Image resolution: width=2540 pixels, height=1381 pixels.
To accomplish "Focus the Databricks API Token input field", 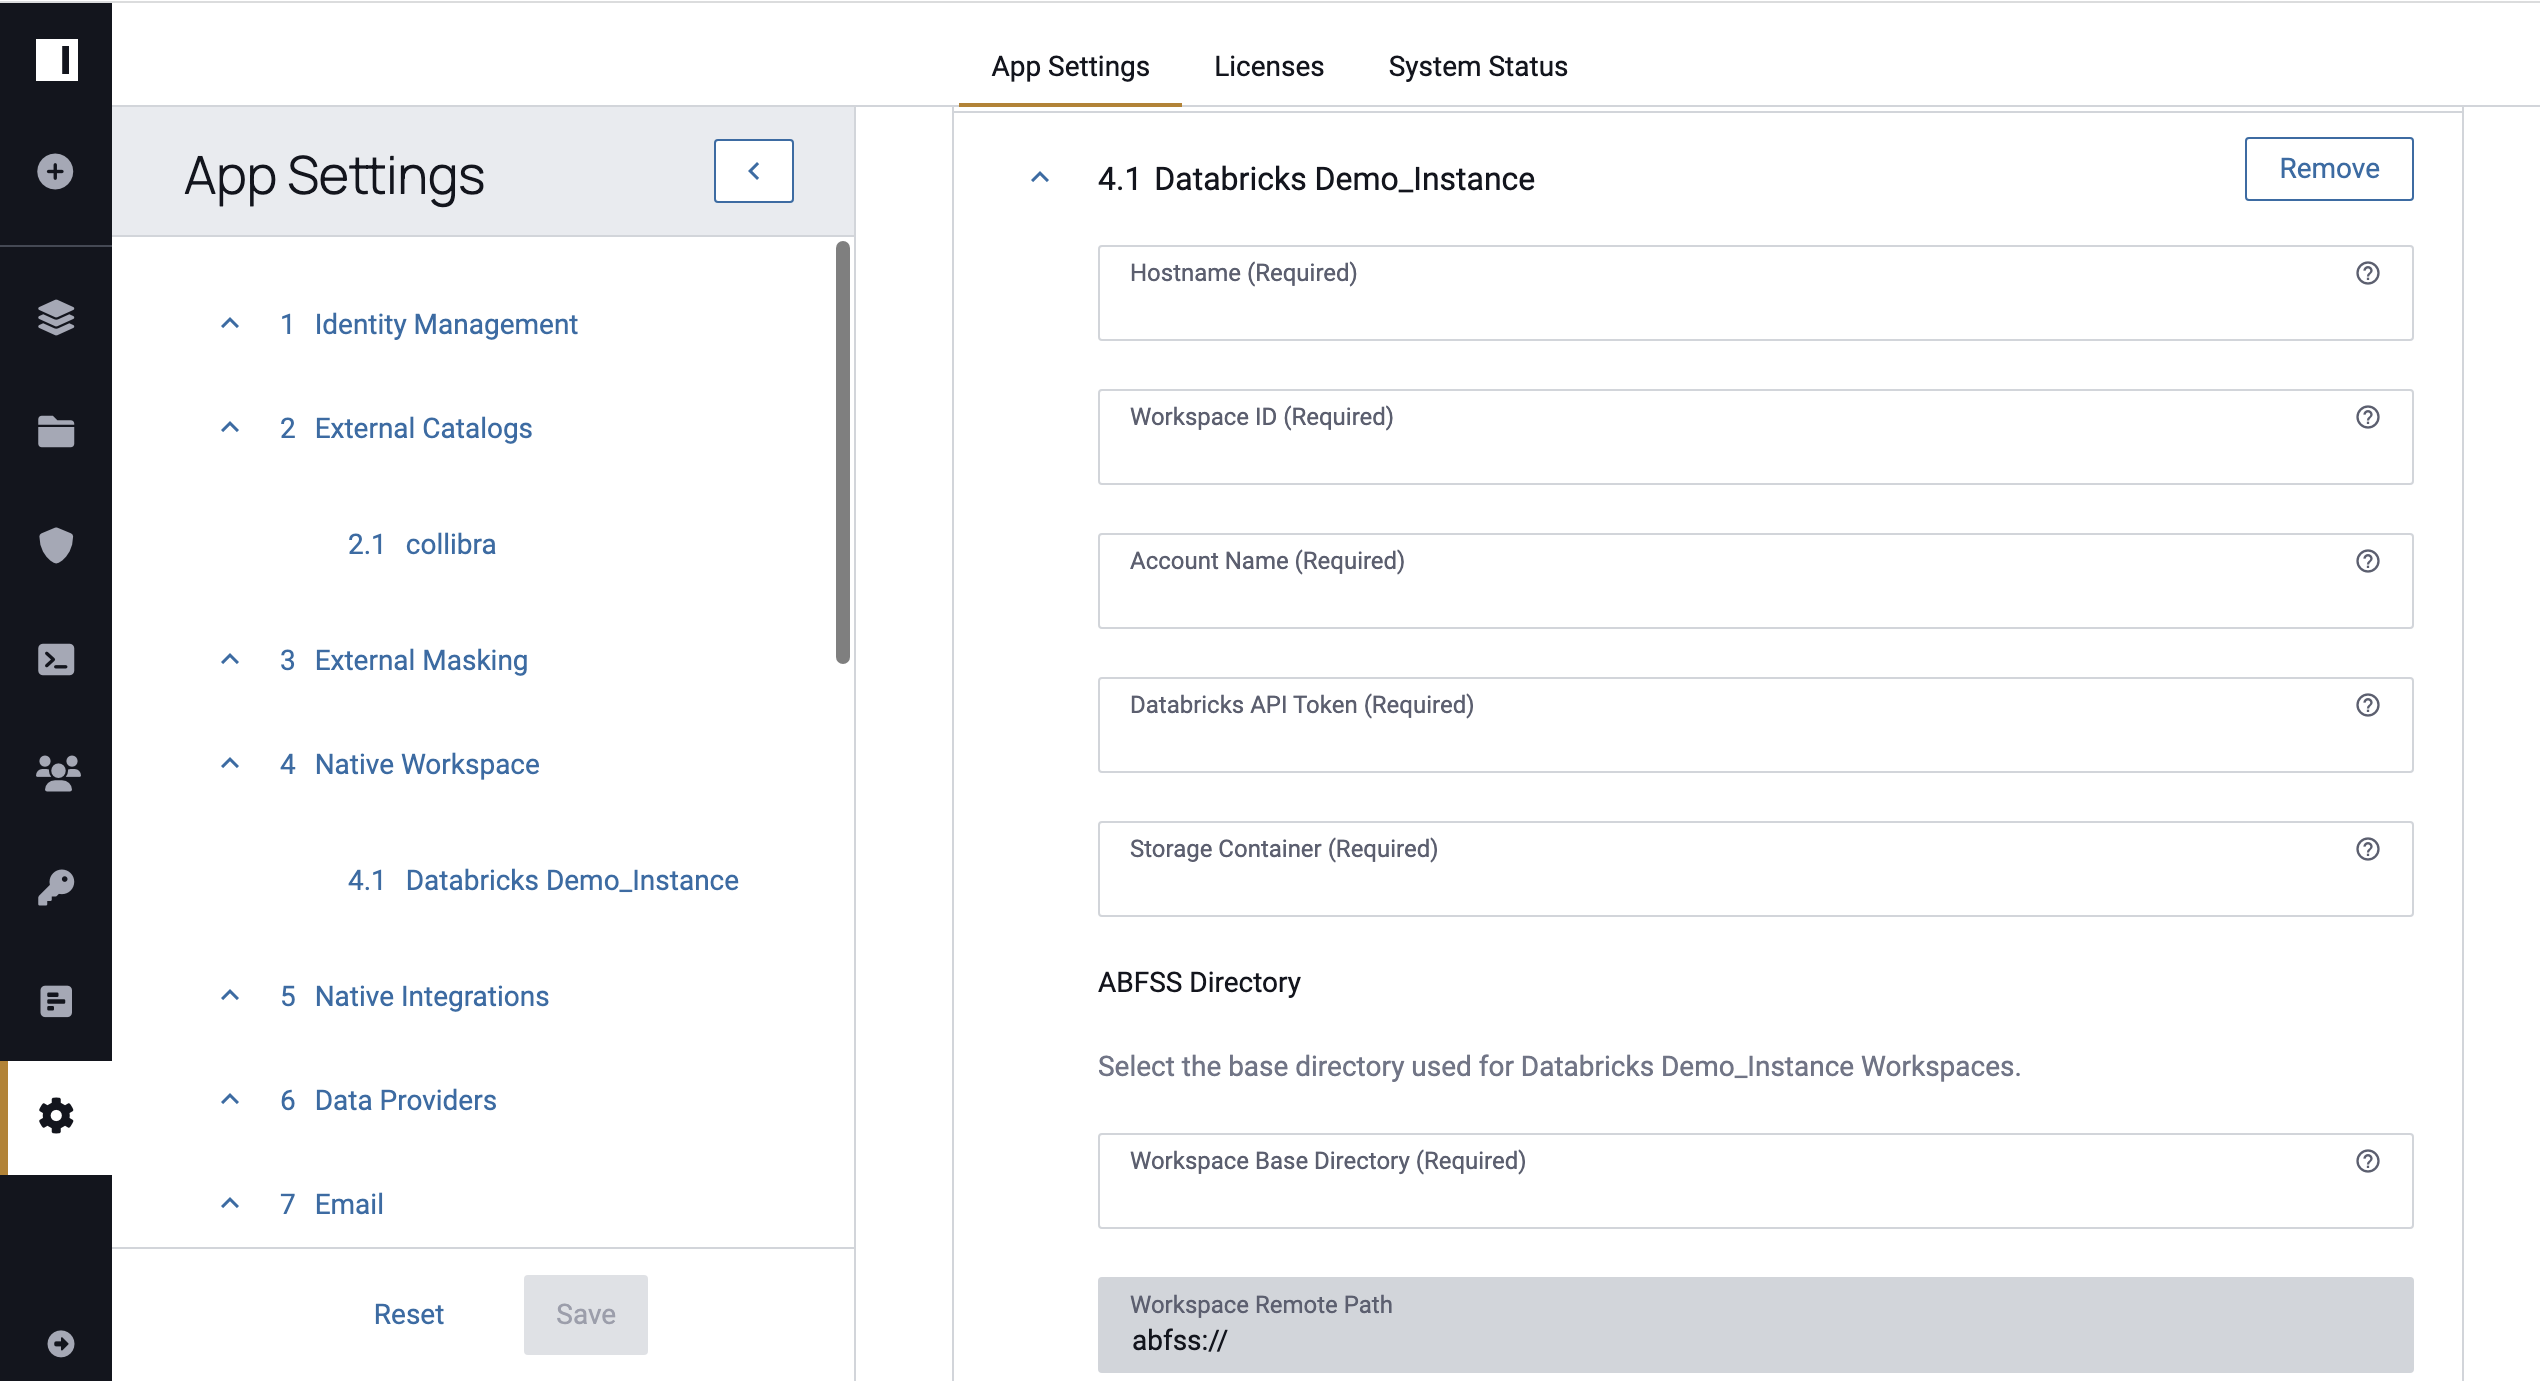I will [1755, 725].
